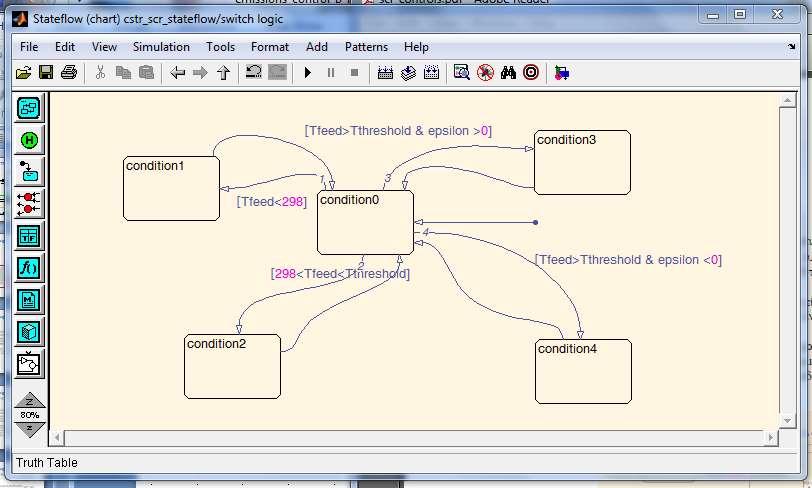This screenshot has height=488, width=812.
Task: Select the Simulink function tool
Action: (x=28, y=364)
